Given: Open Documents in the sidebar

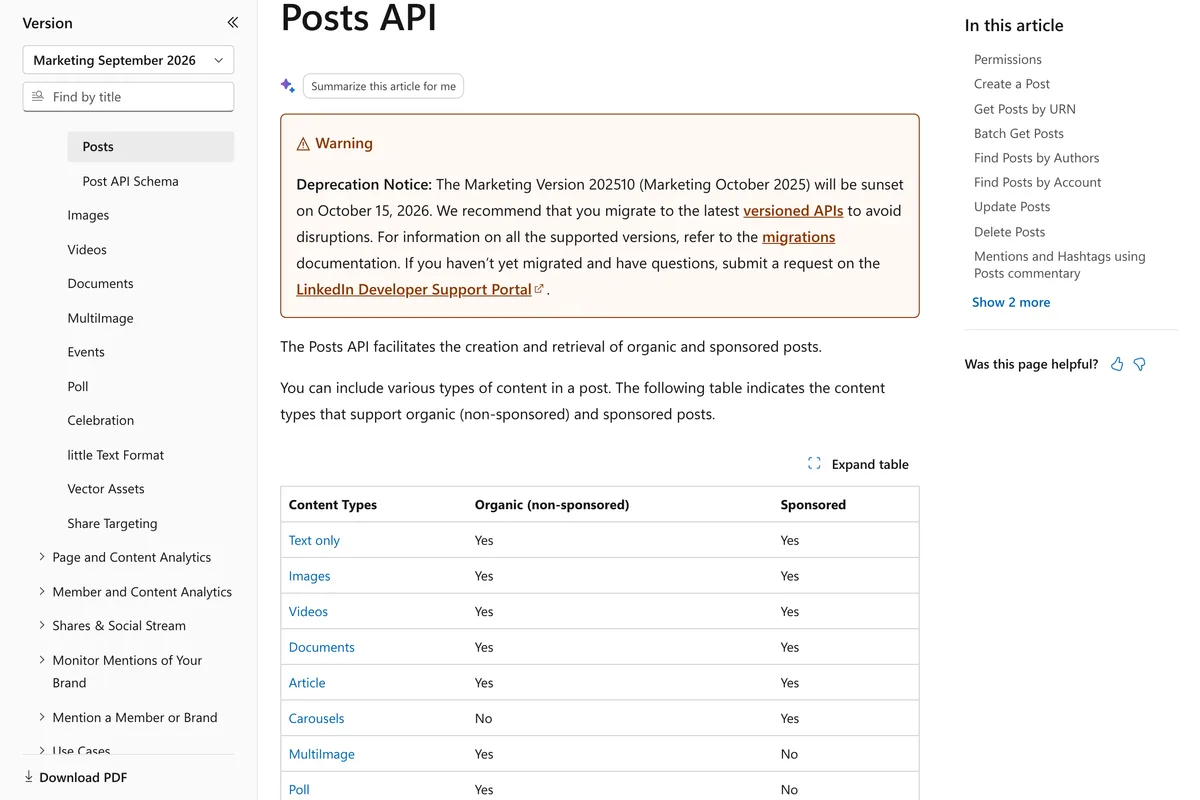Looking at the screenshot, I should point(100,283).
